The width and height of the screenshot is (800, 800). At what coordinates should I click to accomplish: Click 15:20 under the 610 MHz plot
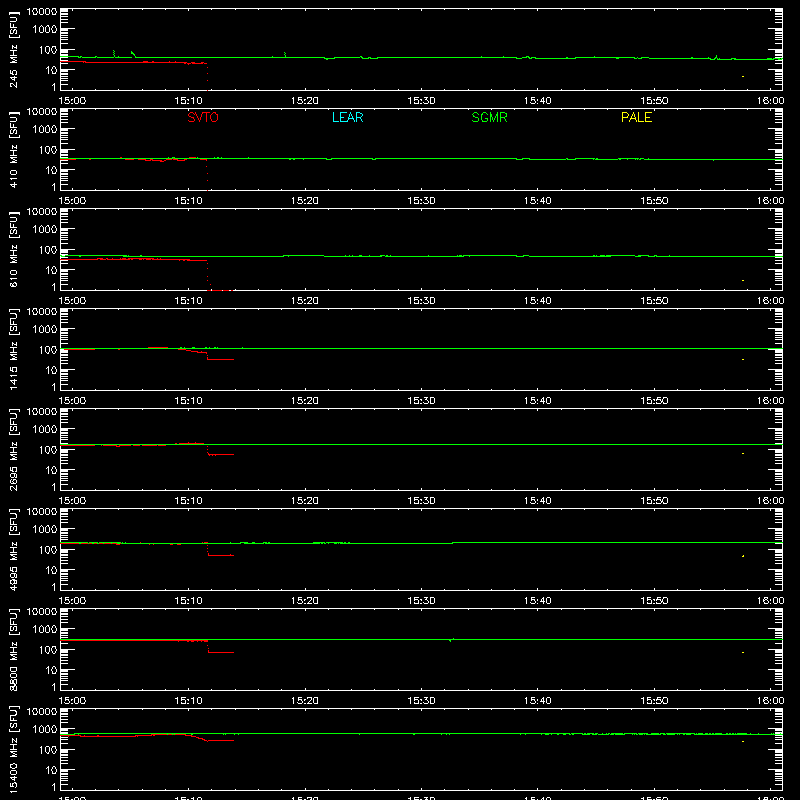tap(305, 301)
